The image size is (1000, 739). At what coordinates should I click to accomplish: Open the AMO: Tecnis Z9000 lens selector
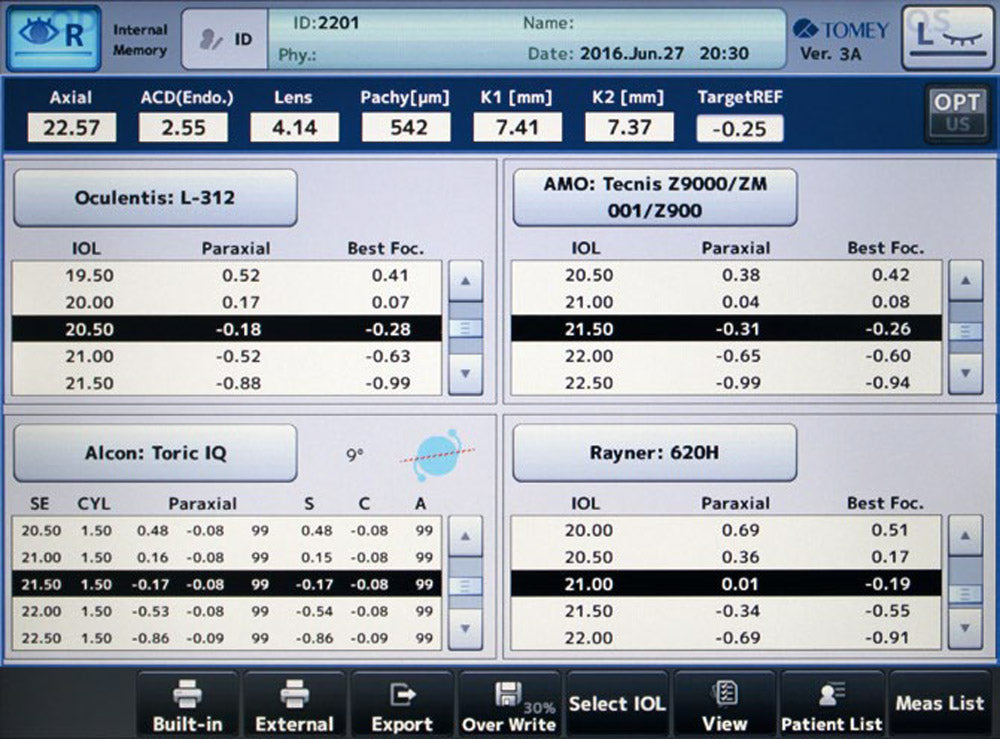click(655, 197)
